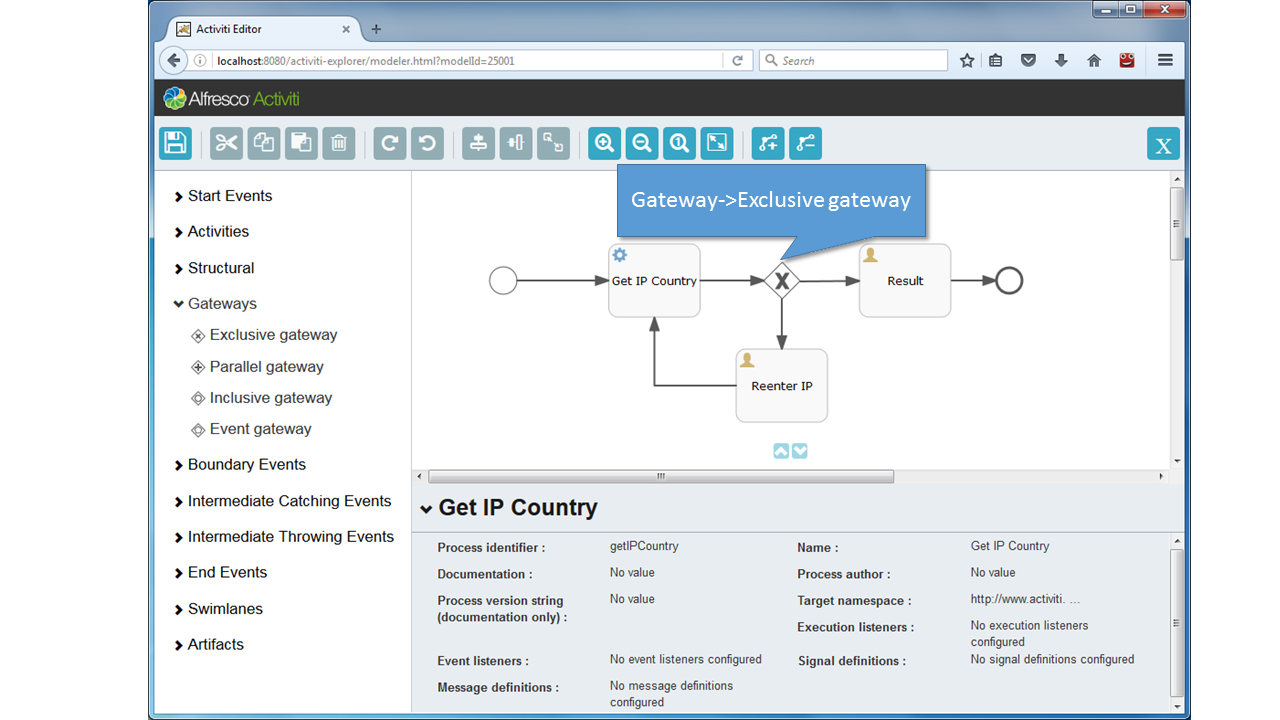Fit the diagram to the screen
Viewport: 1280px width, 720px height.
pyautogui.click(x=717, y=143)
